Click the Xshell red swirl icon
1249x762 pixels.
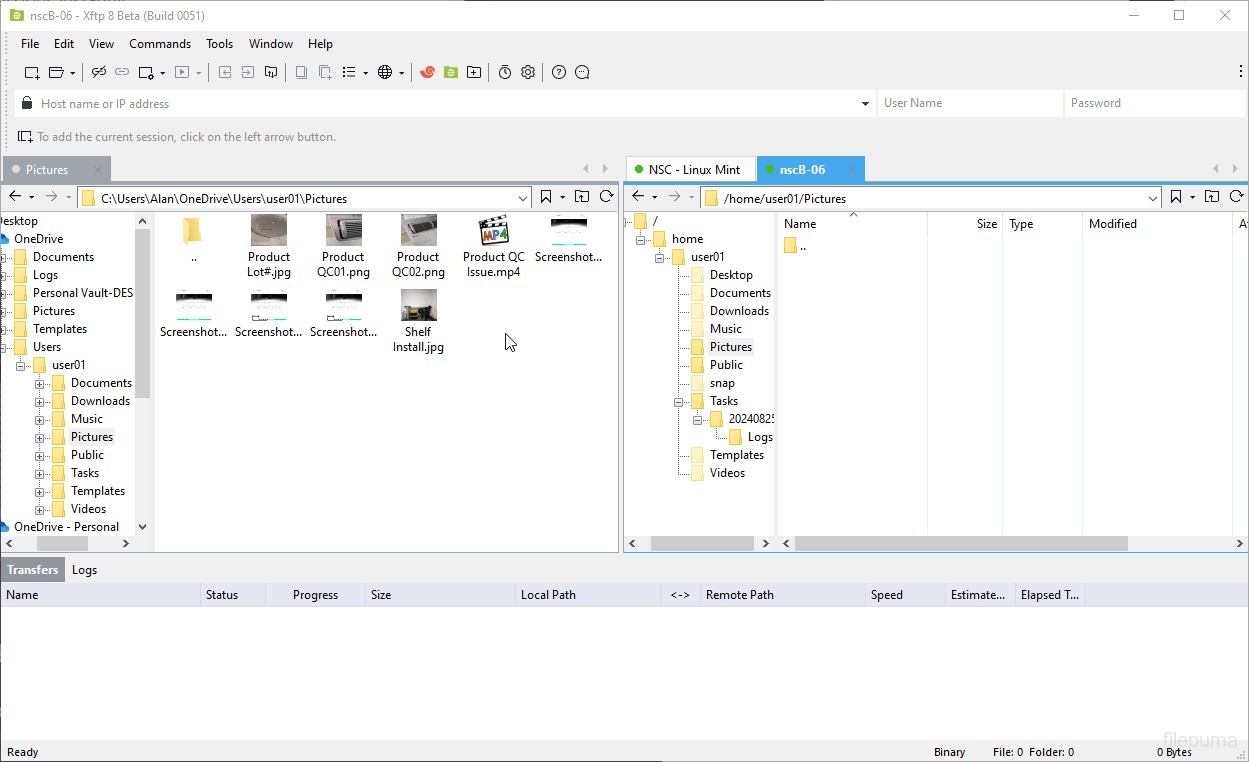tap(427, 72)
